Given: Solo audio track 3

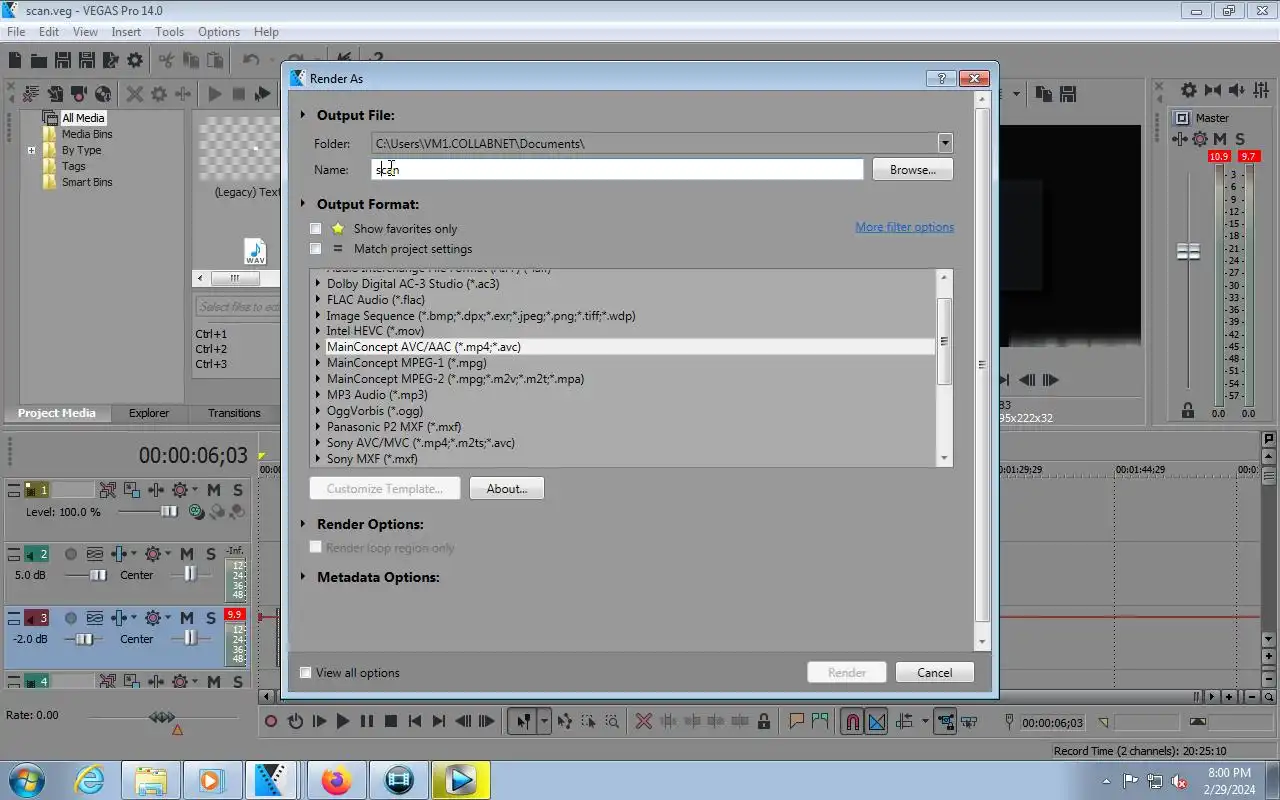Looking at the screenshot, I should pos(211,618).
